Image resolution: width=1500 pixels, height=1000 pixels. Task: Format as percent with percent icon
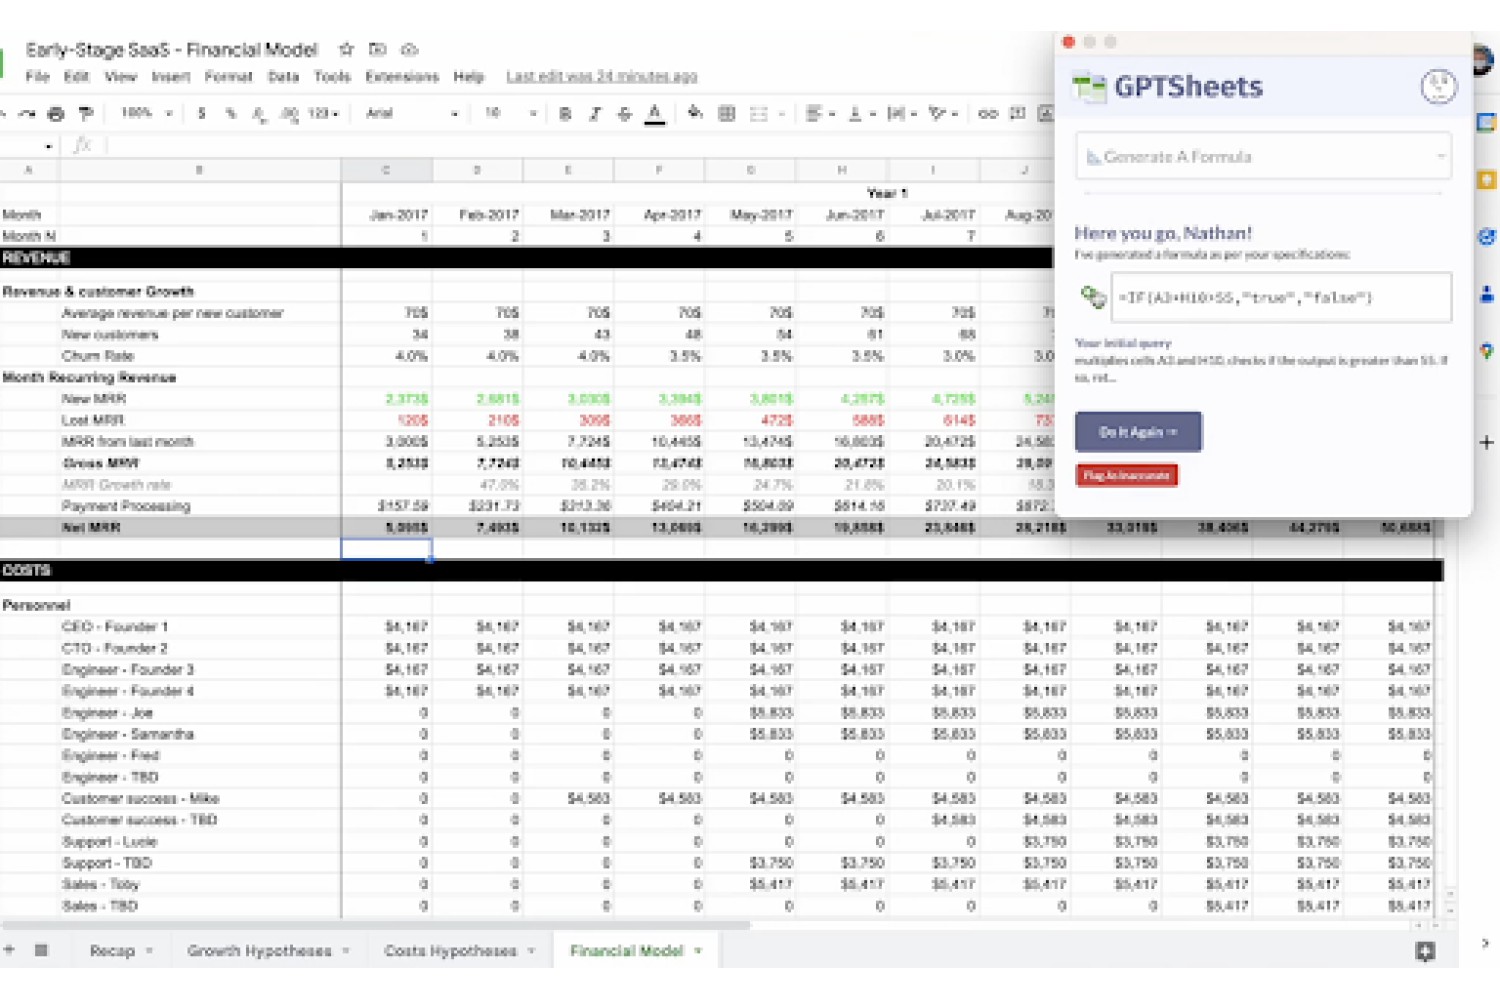click(231, 114)
